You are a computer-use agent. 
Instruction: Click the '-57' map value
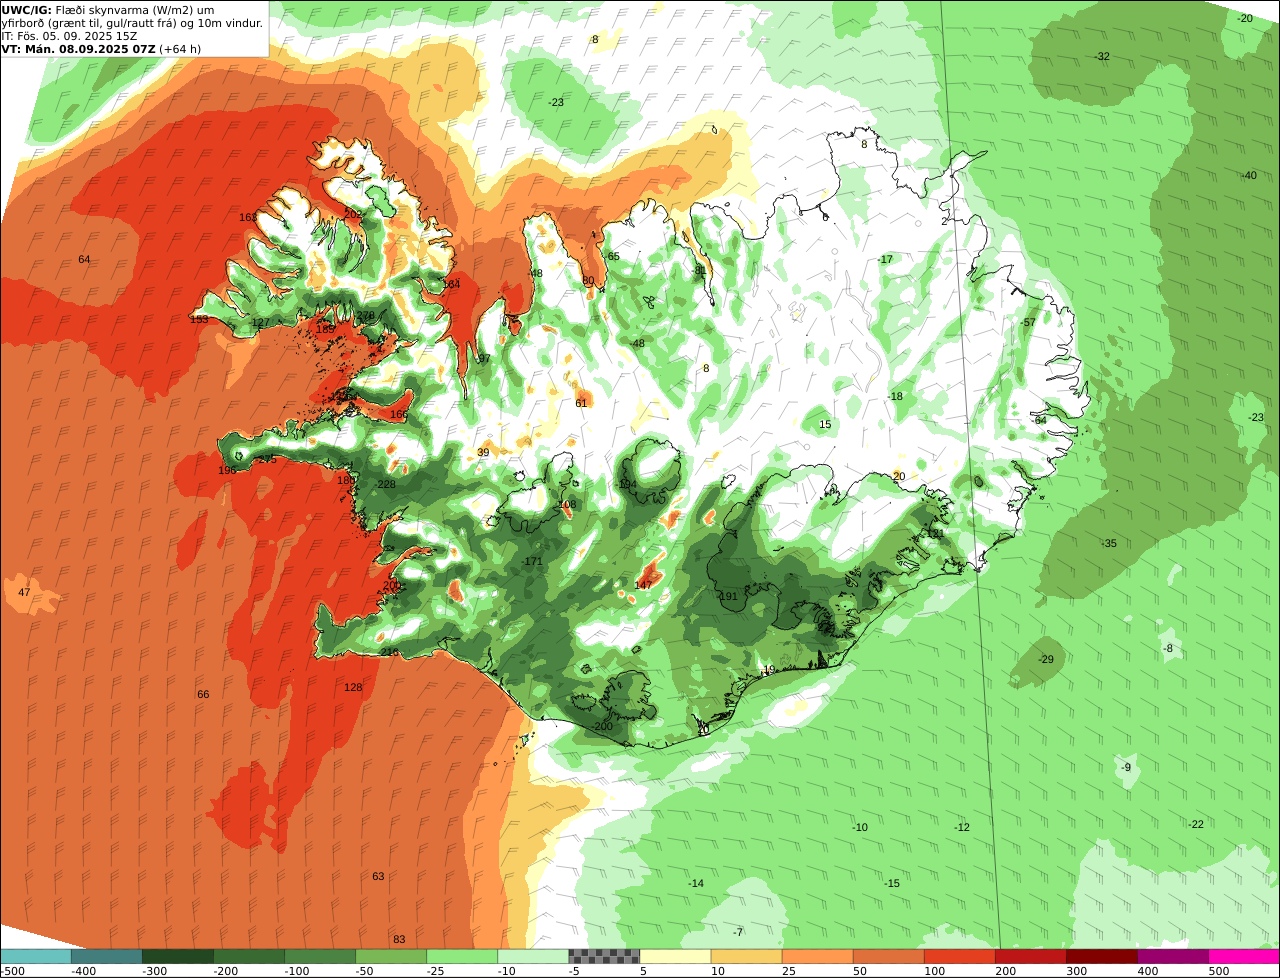pos(1028,323)
